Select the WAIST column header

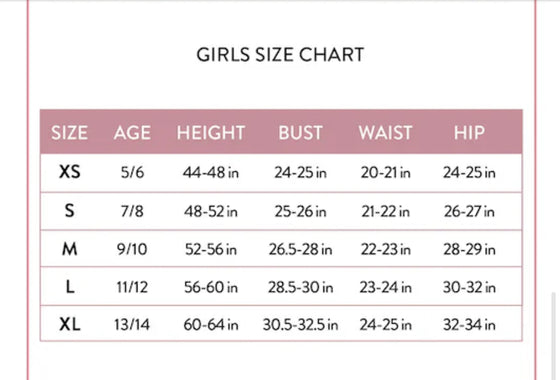(385, 133)
